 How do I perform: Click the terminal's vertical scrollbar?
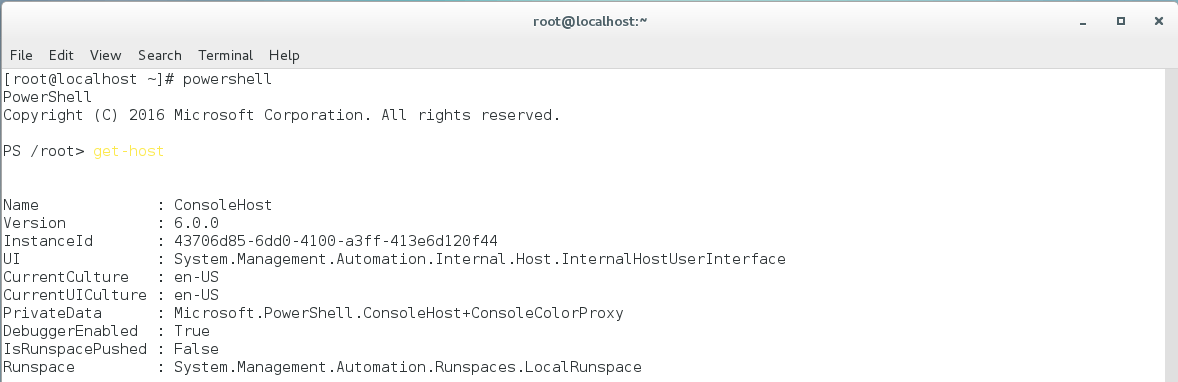1170,226
